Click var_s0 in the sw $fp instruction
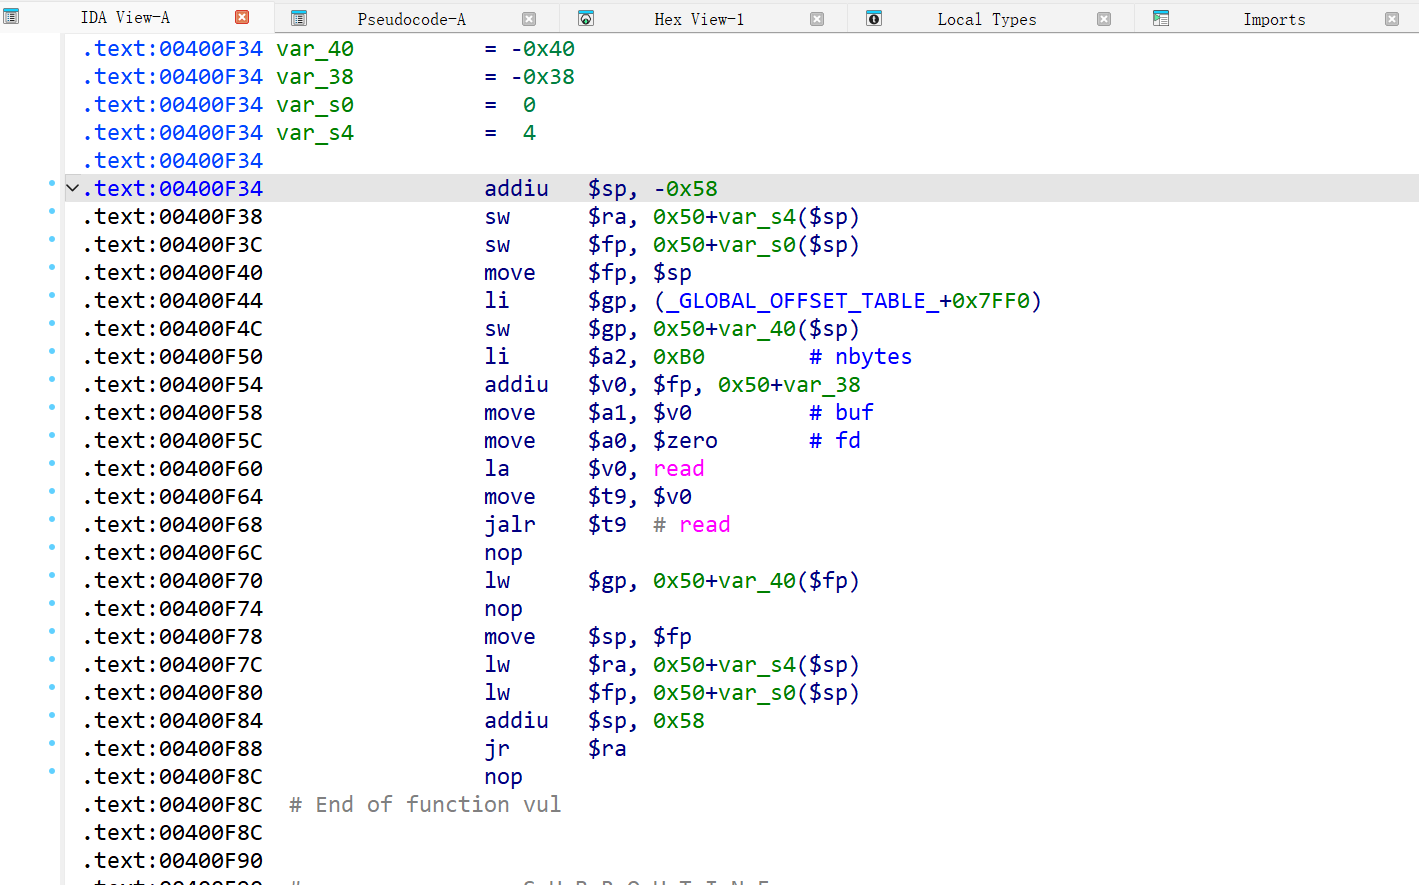The image size is (1419, 885). tap(757, 245)
